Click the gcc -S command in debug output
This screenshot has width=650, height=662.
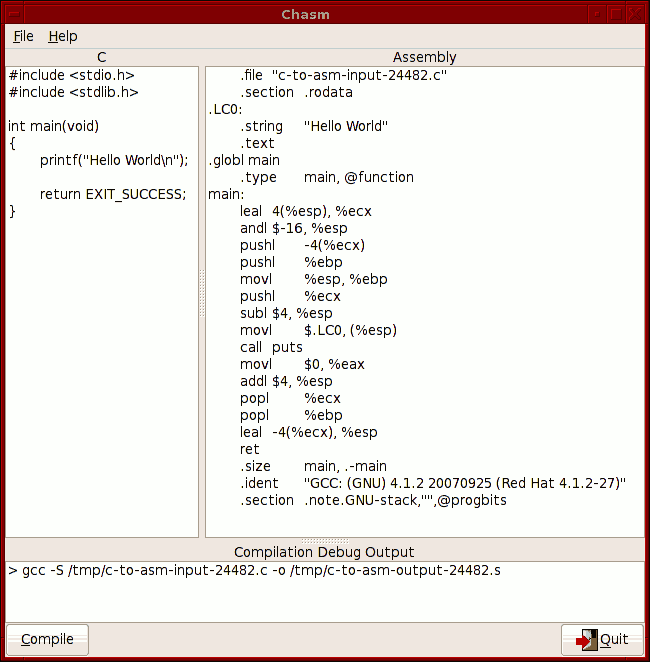(255, 570)
